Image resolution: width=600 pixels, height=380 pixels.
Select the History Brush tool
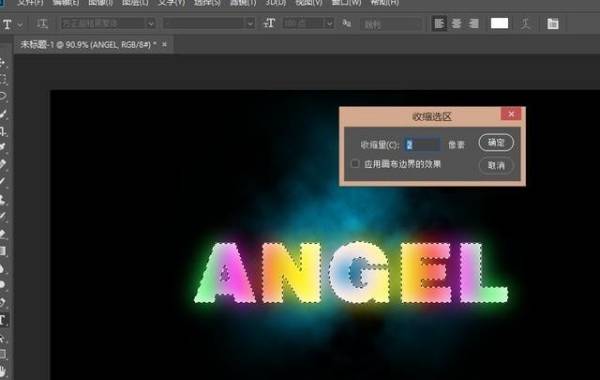click(3, 217)
